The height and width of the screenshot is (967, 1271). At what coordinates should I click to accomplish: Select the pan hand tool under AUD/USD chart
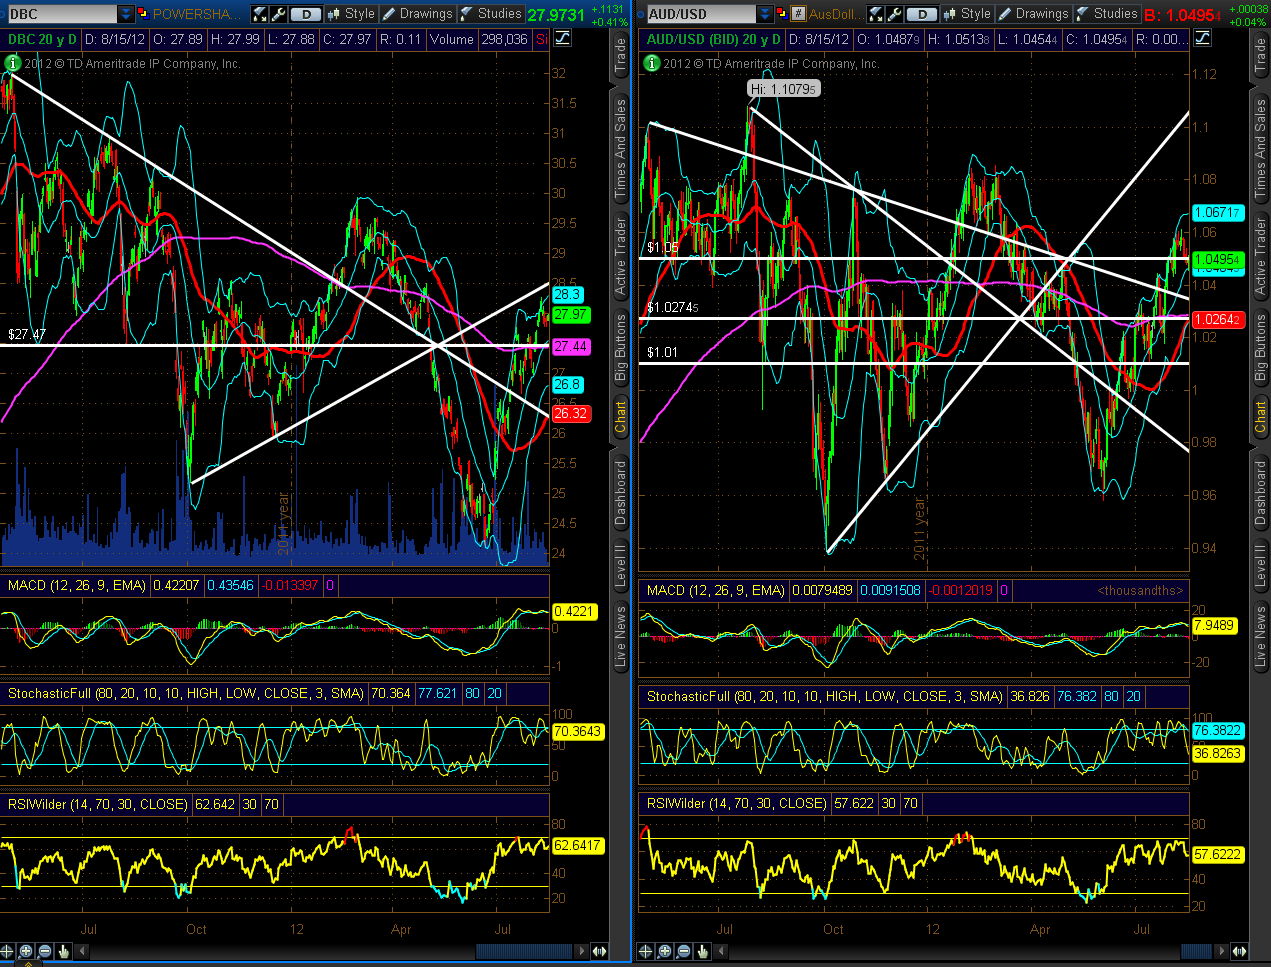pyautogui.click(x=702, y=951)
